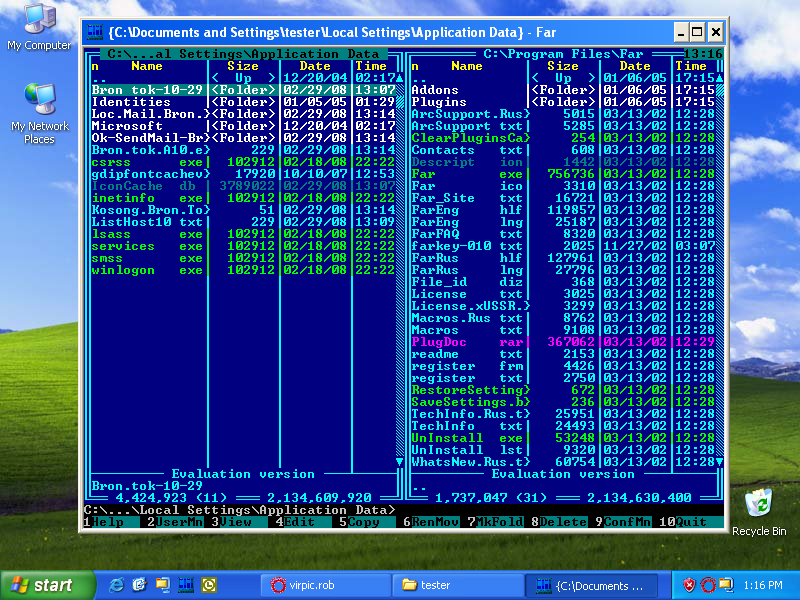The width and height of the screenshot is (800, 600).
Task: Select the Bron tok-10-29 folder row
Action: (243, 90)
